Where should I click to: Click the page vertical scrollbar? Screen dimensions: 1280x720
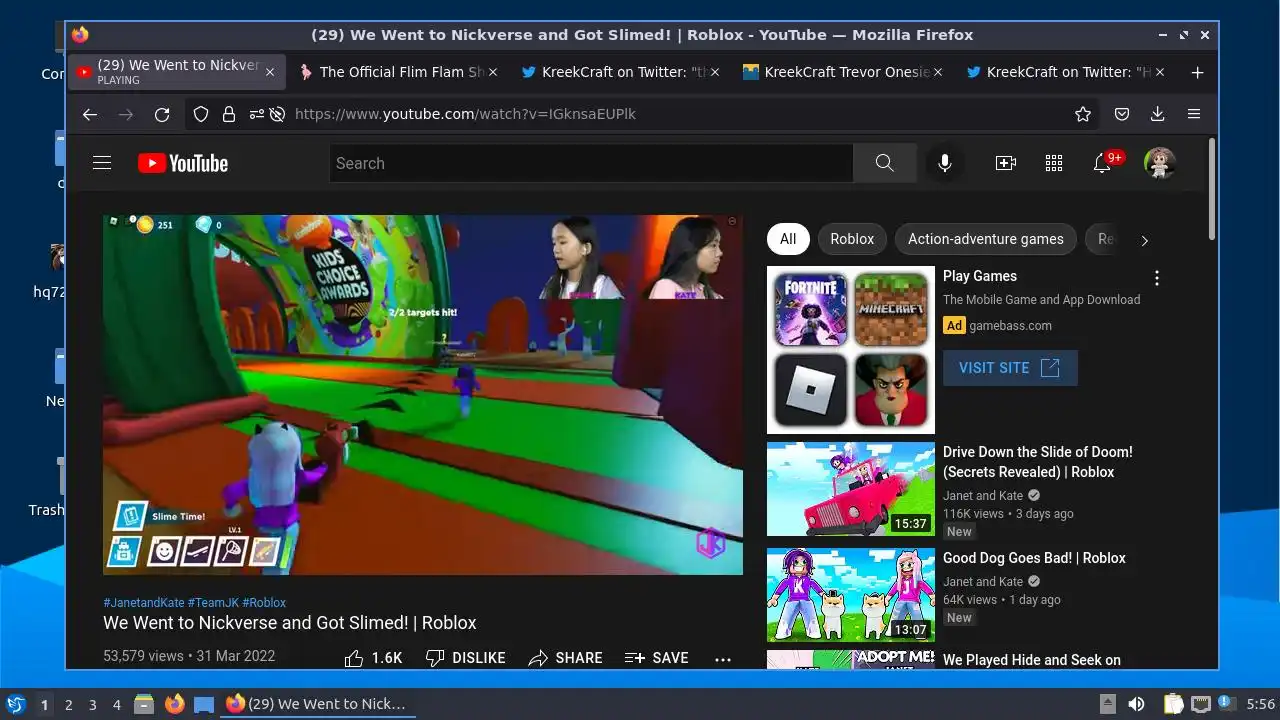coord(1212,190)
